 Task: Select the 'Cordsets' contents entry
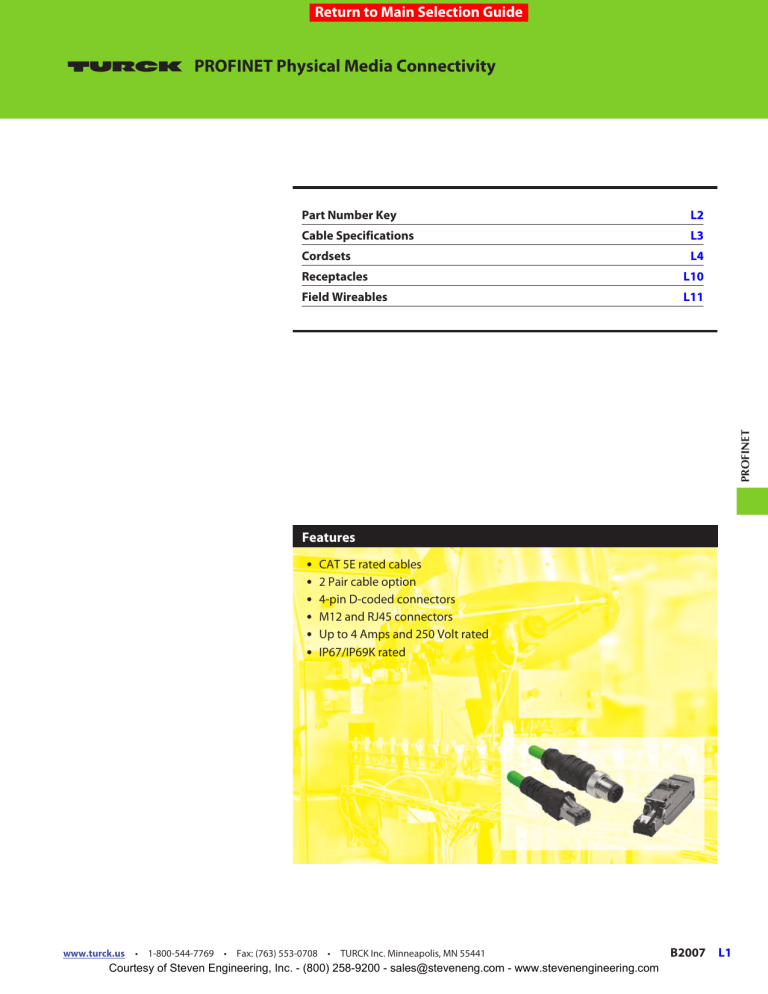tap(326, 256)
